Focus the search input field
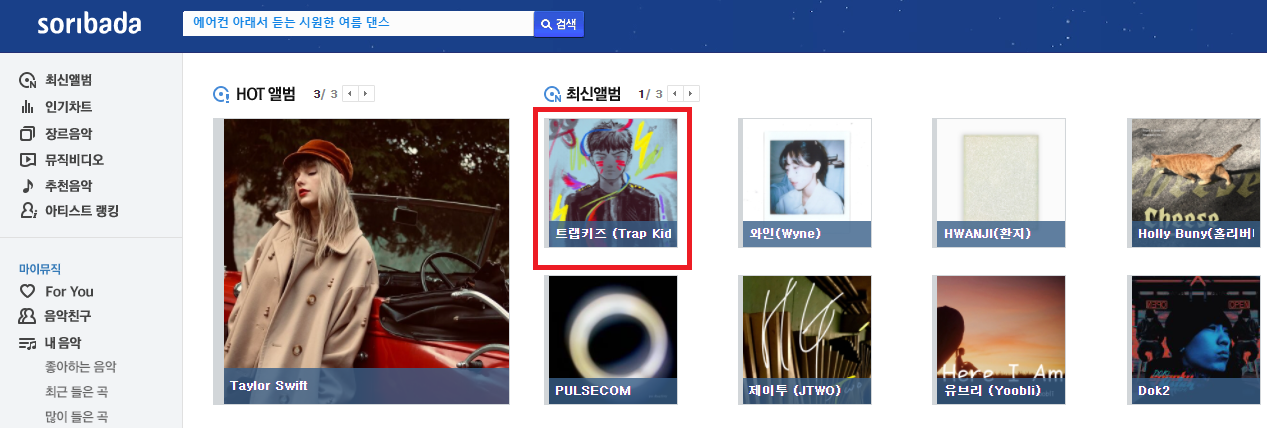The height and width of the screenshot is (428, 1267). click(x=358, y=24)
